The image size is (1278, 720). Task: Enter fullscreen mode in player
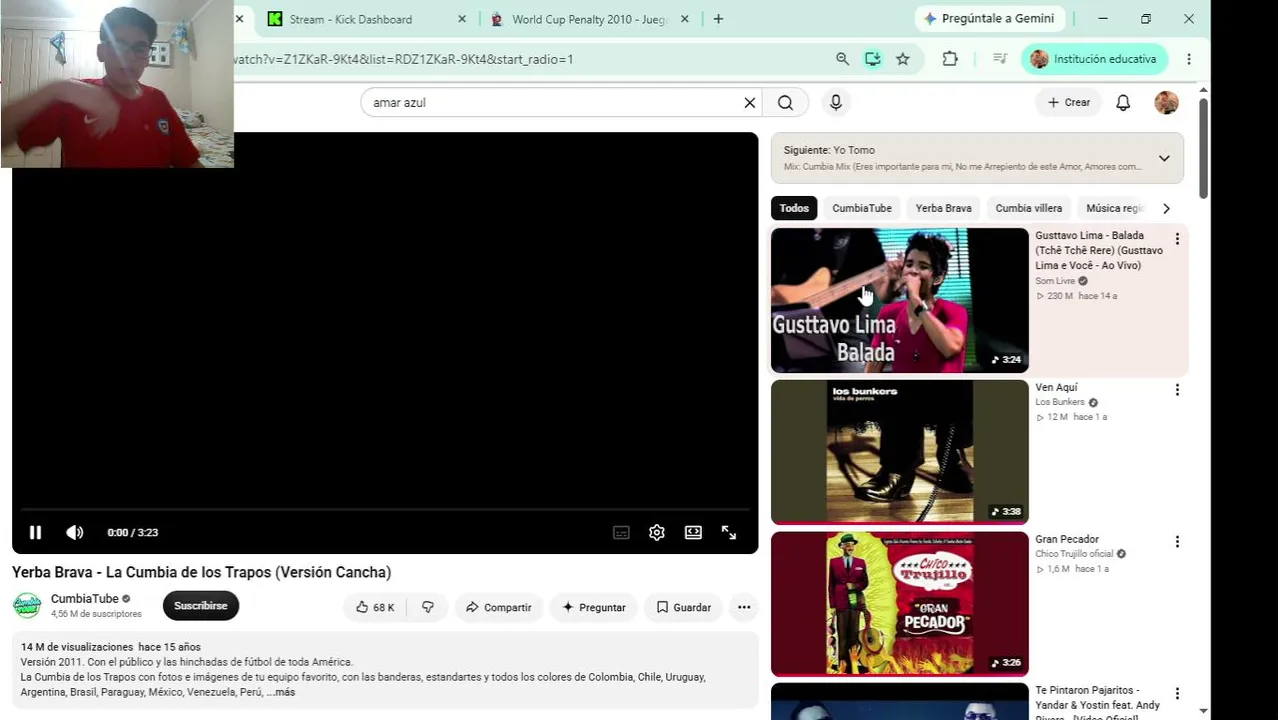pyautogui.click(x=729, y=533)
